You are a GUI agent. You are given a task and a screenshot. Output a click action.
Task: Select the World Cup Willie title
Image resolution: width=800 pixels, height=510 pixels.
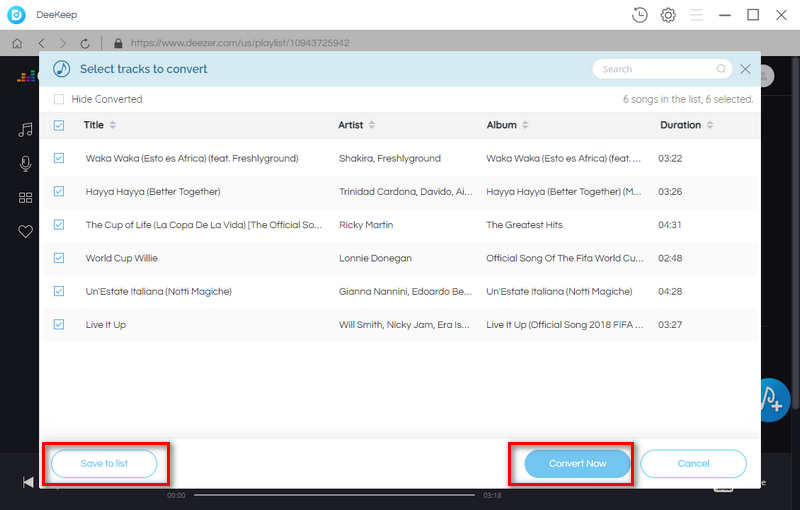coord(121,258)
